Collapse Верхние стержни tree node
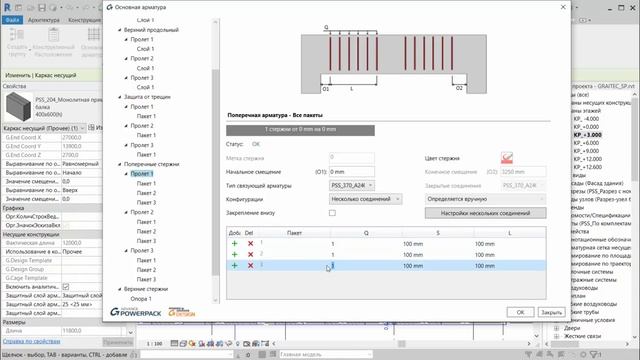 (120, 289)
